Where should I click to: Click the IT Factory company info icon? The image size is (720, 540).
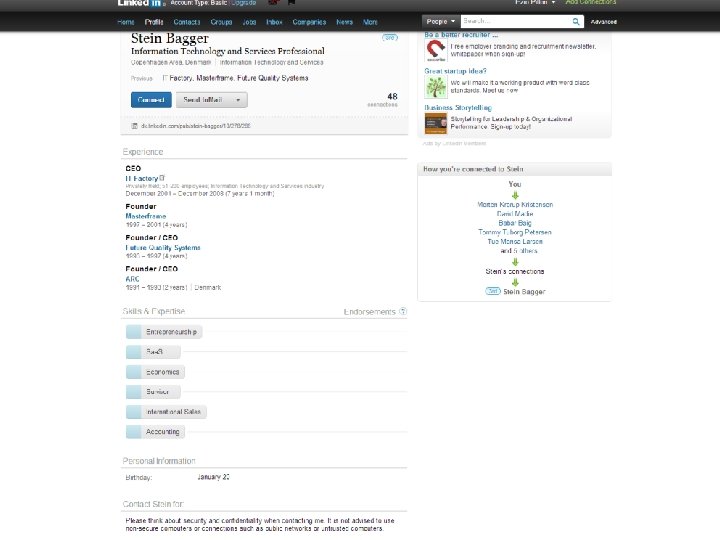(162, 178)
